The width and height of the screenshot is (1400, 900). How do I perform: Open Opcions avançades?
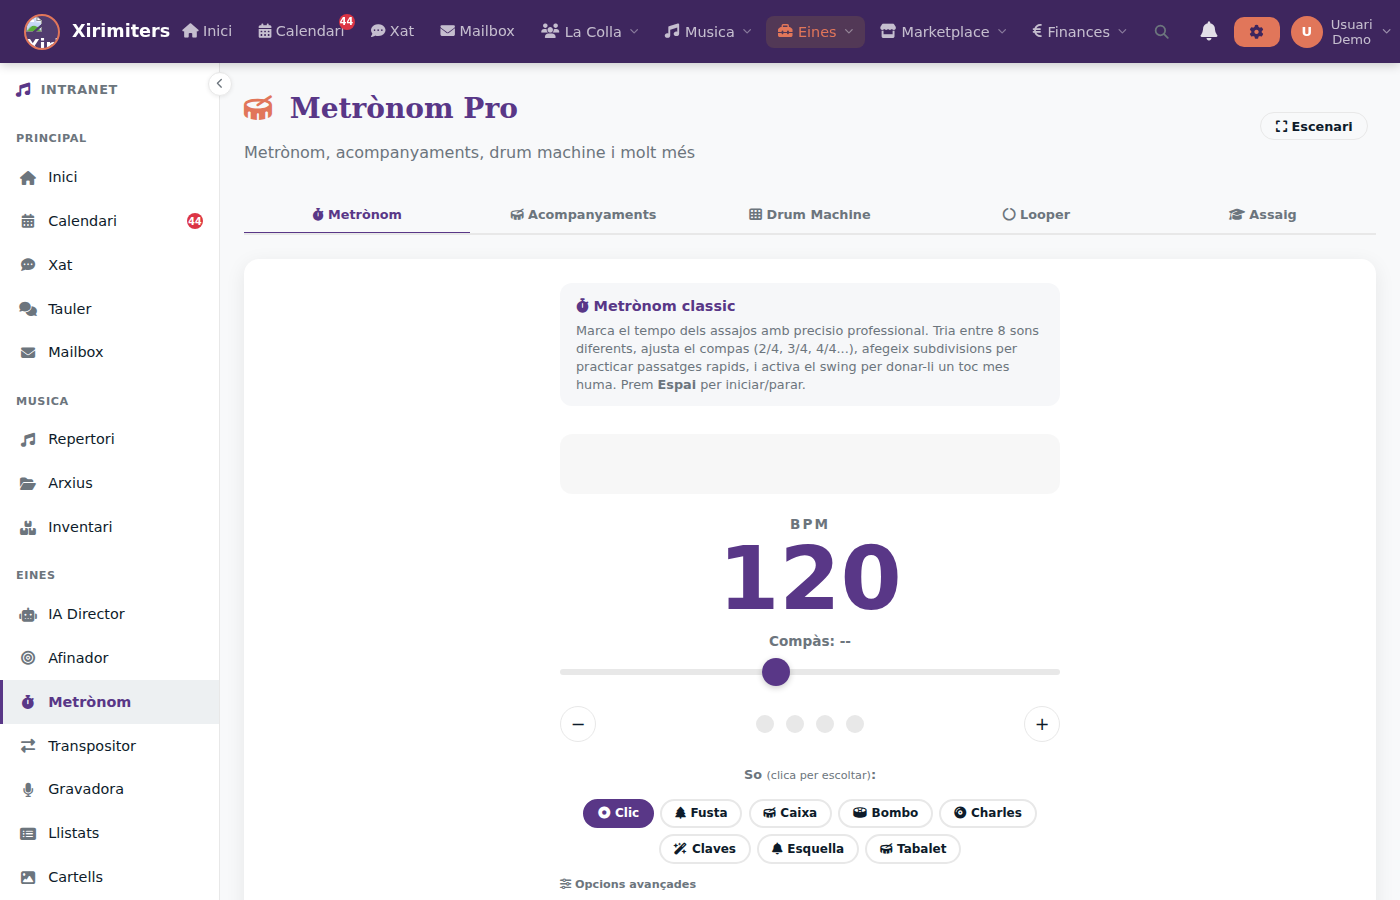point(628,883)
